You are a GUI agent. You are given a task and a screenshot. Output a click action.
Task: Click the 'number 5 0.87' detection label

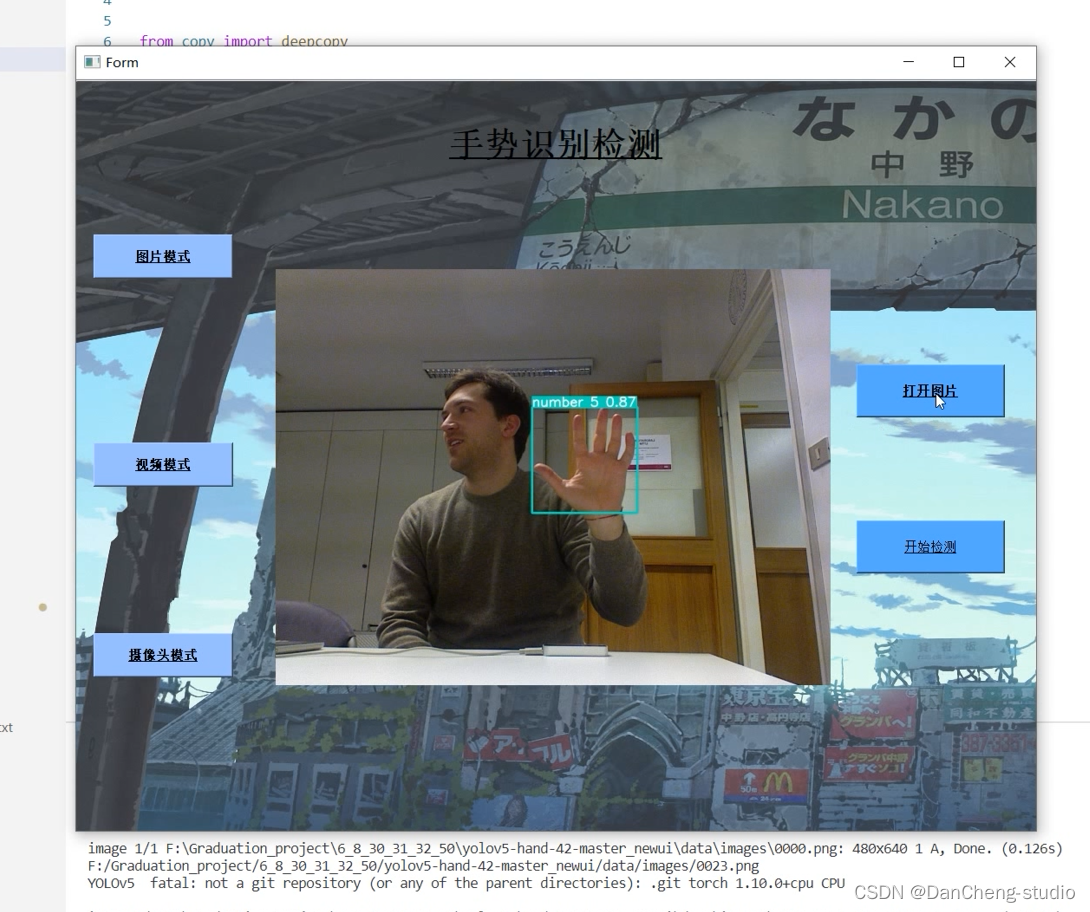coord(584,402)
